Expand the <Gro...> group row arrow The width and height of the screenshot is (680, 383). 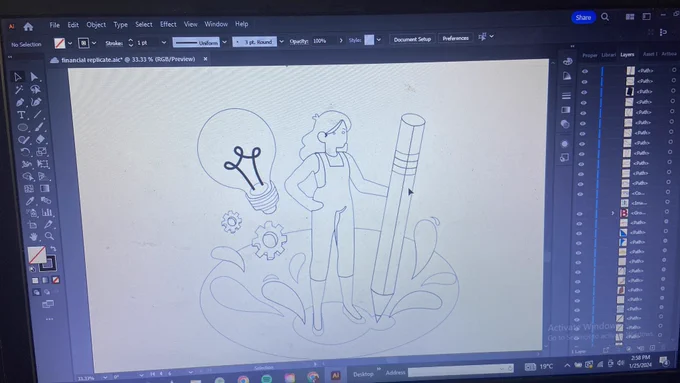coord(613,213)
